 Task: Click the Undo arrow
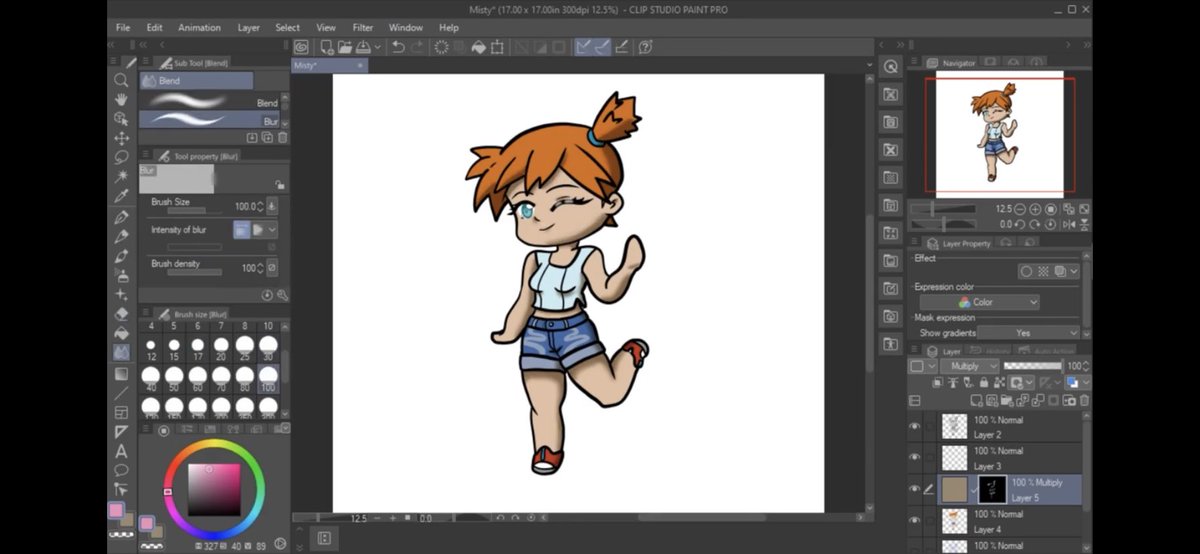coord(399,47)
